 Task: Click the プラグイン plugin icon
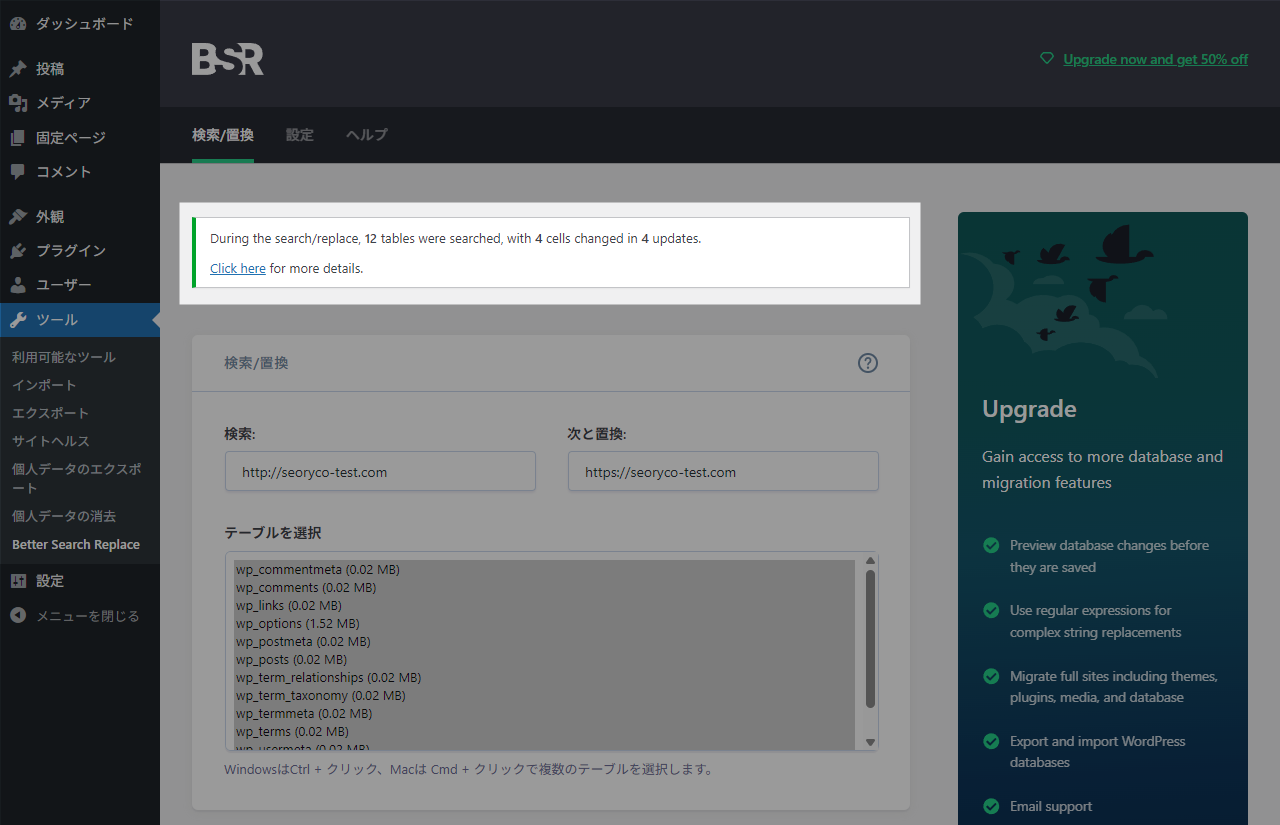(17, 250)
